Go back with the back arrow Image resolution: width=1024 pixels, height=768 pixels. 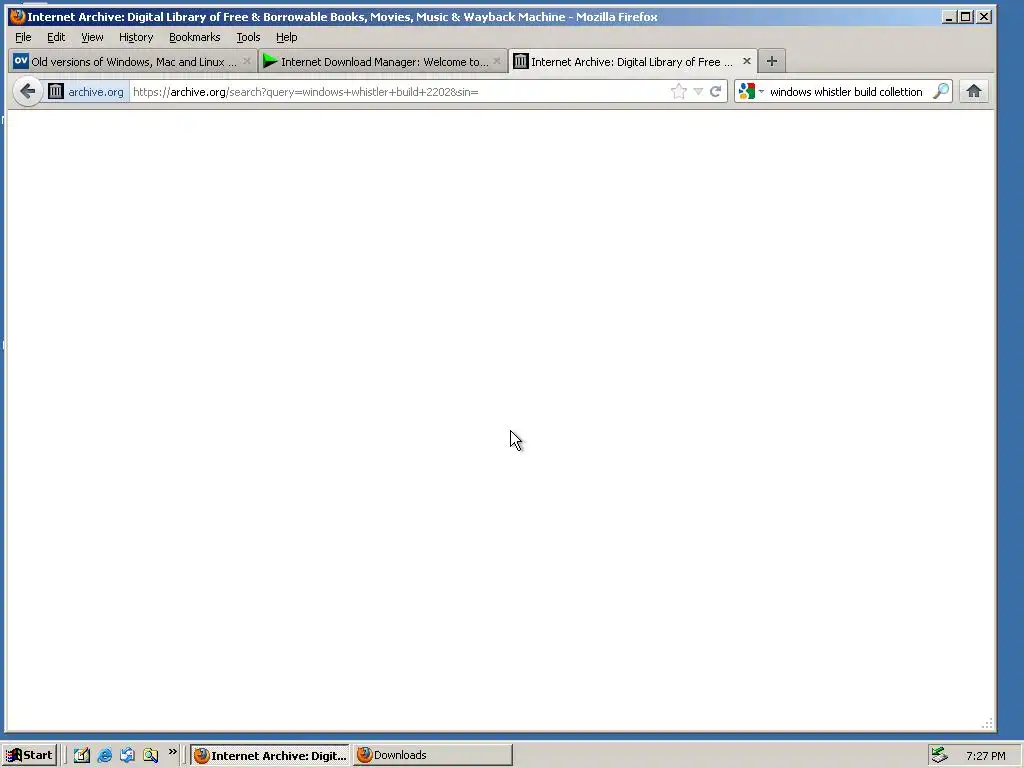tap(27, 91)
